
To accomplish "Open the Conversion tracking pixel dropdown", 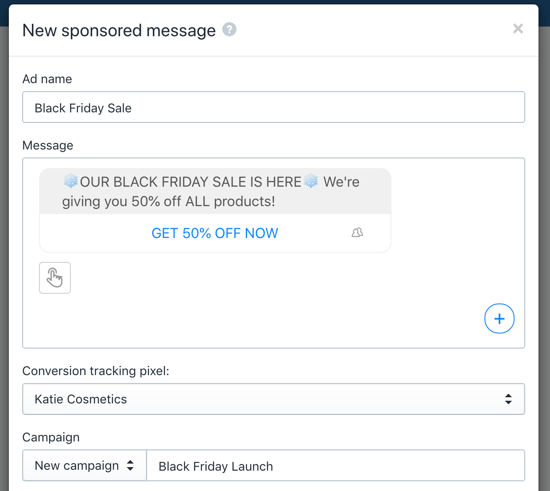I will click(x=273, y=399).
